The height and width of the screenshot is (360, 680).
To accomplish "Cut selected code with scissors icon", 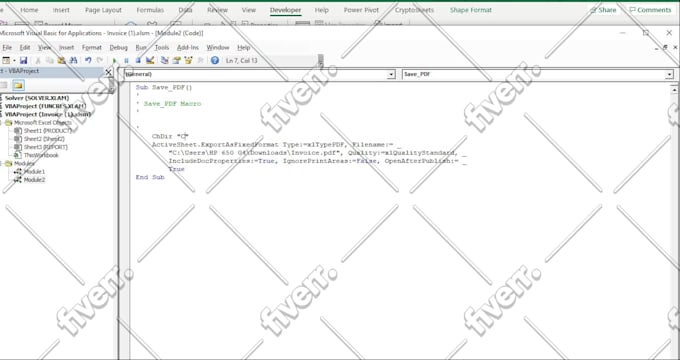I will [38, 60].
